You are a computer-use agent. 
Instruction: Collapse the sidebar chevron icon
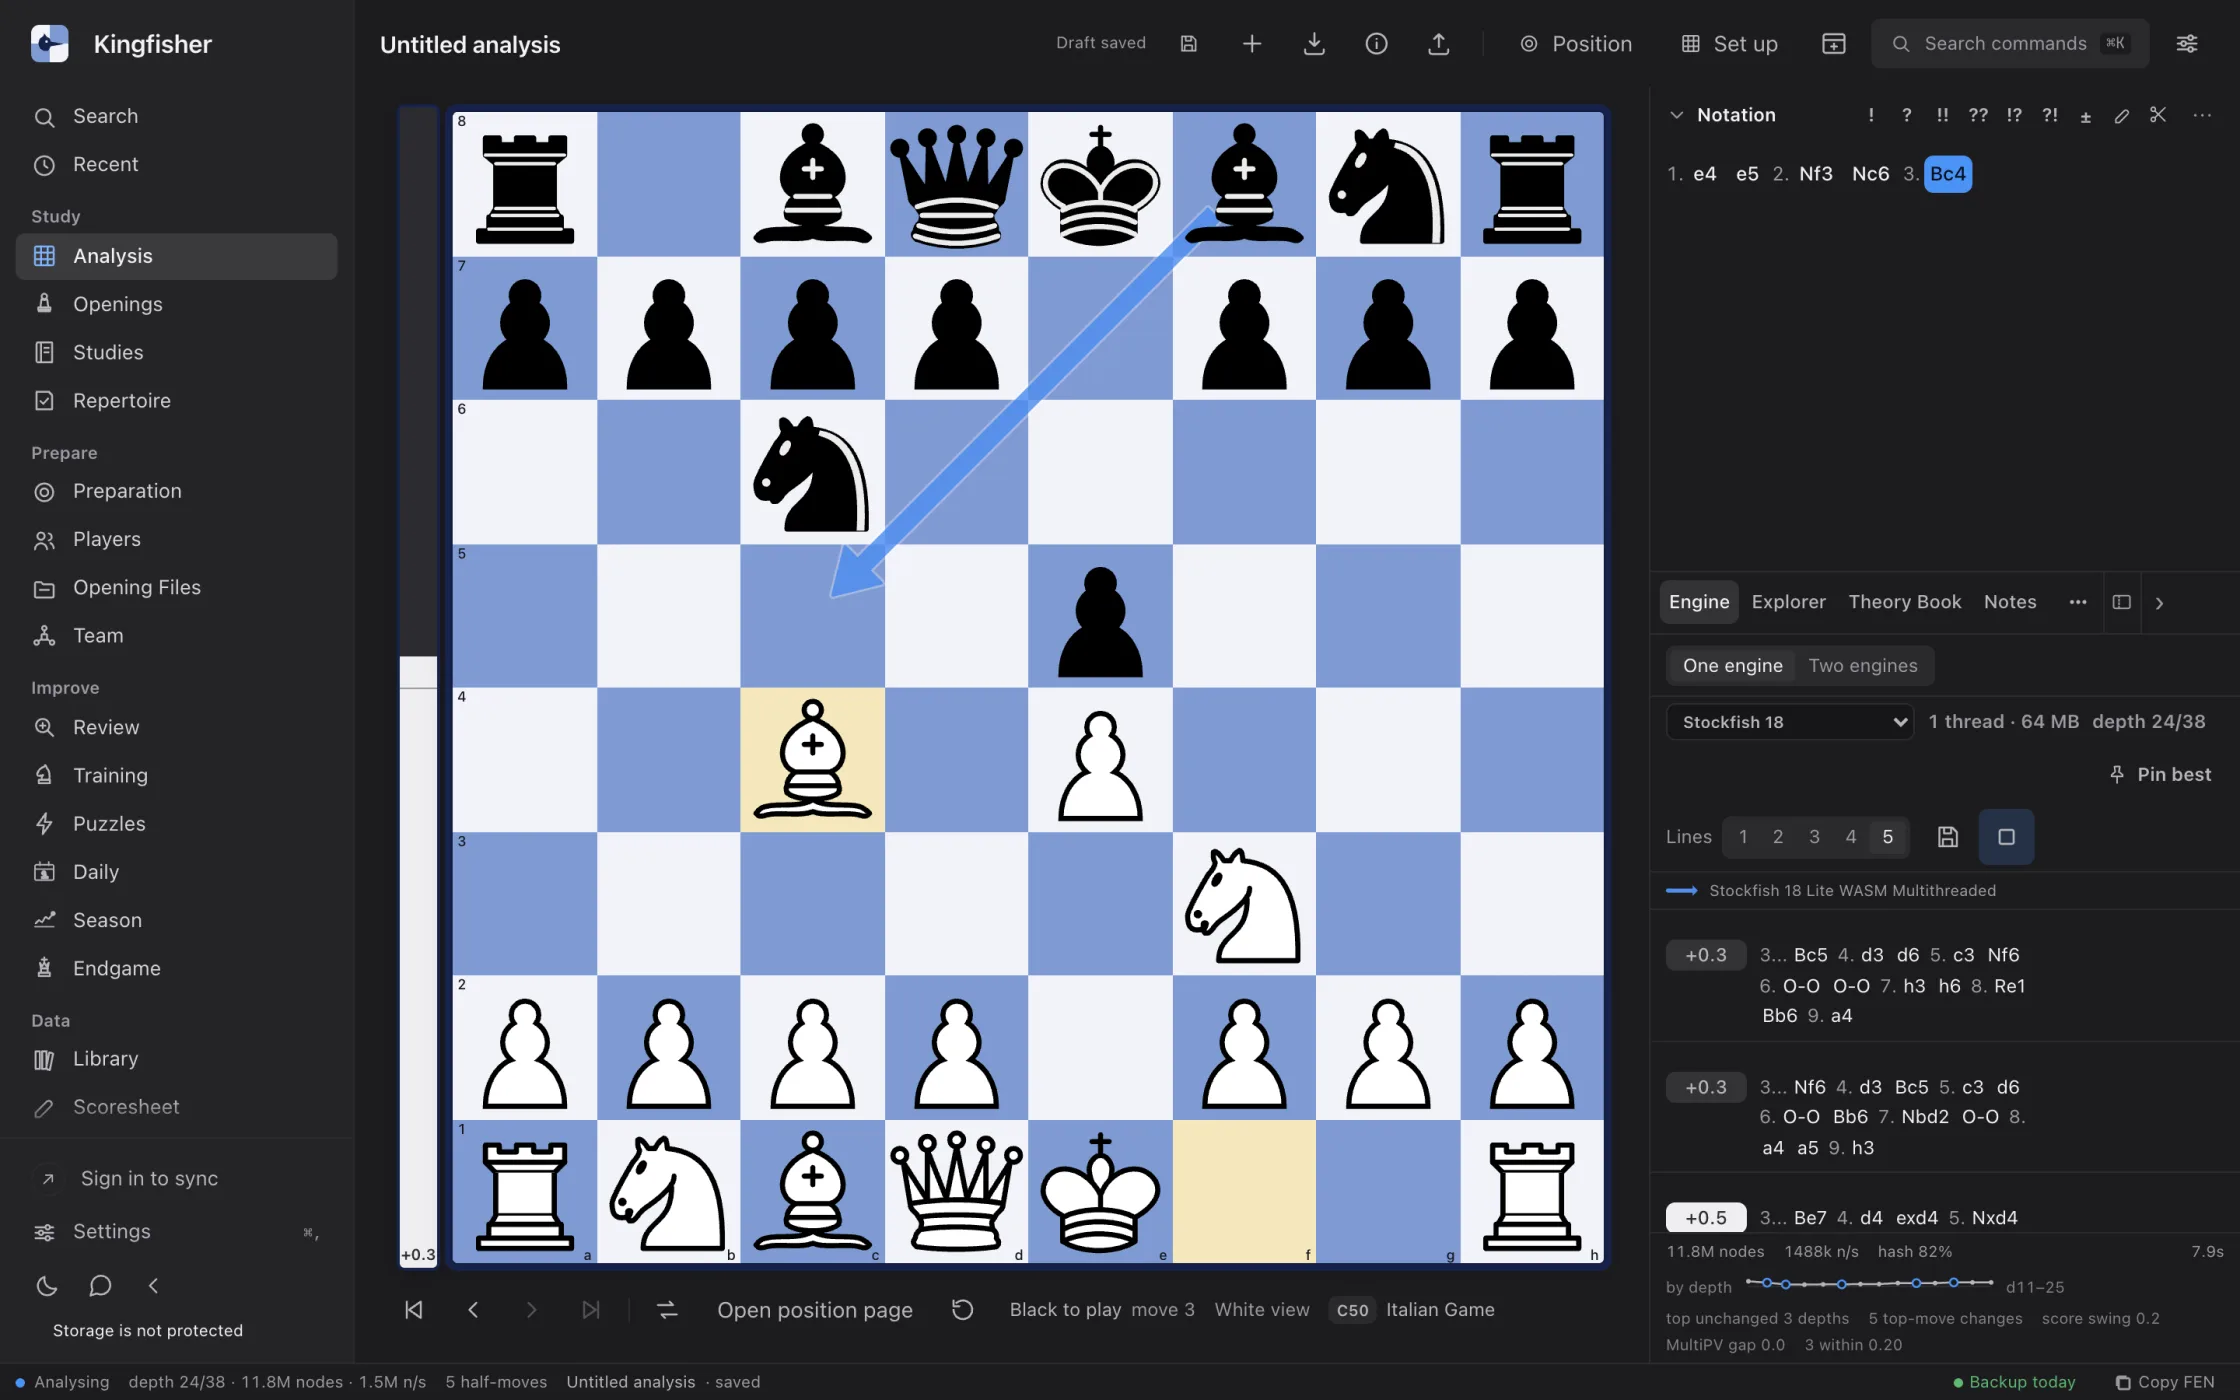154,1286
